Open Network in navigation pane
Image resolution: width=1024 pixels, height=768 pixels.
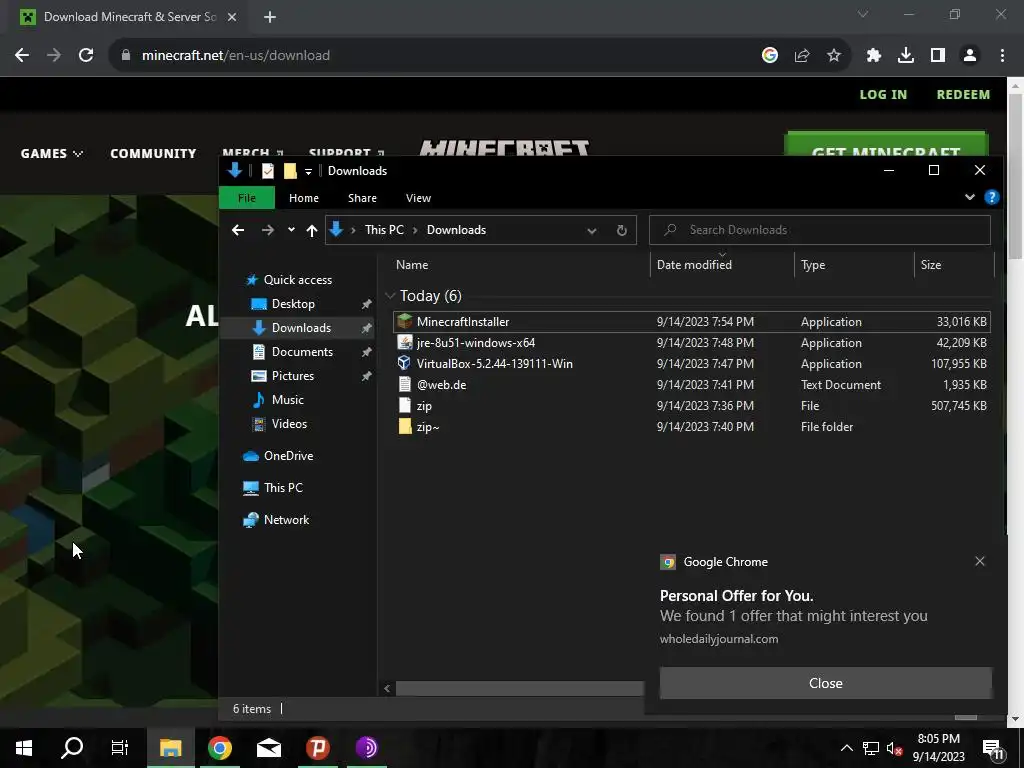click(x=276, y=520)
